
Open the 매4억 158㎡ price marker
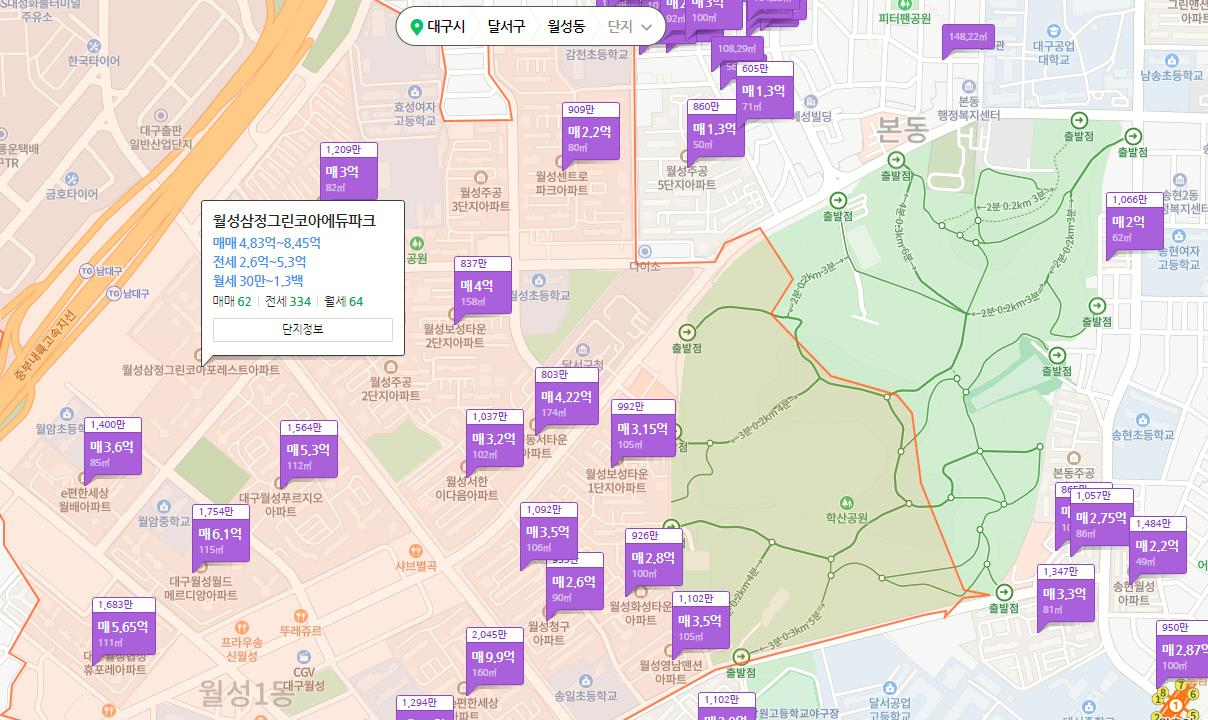pyautogui.click(x=482, y=291)
